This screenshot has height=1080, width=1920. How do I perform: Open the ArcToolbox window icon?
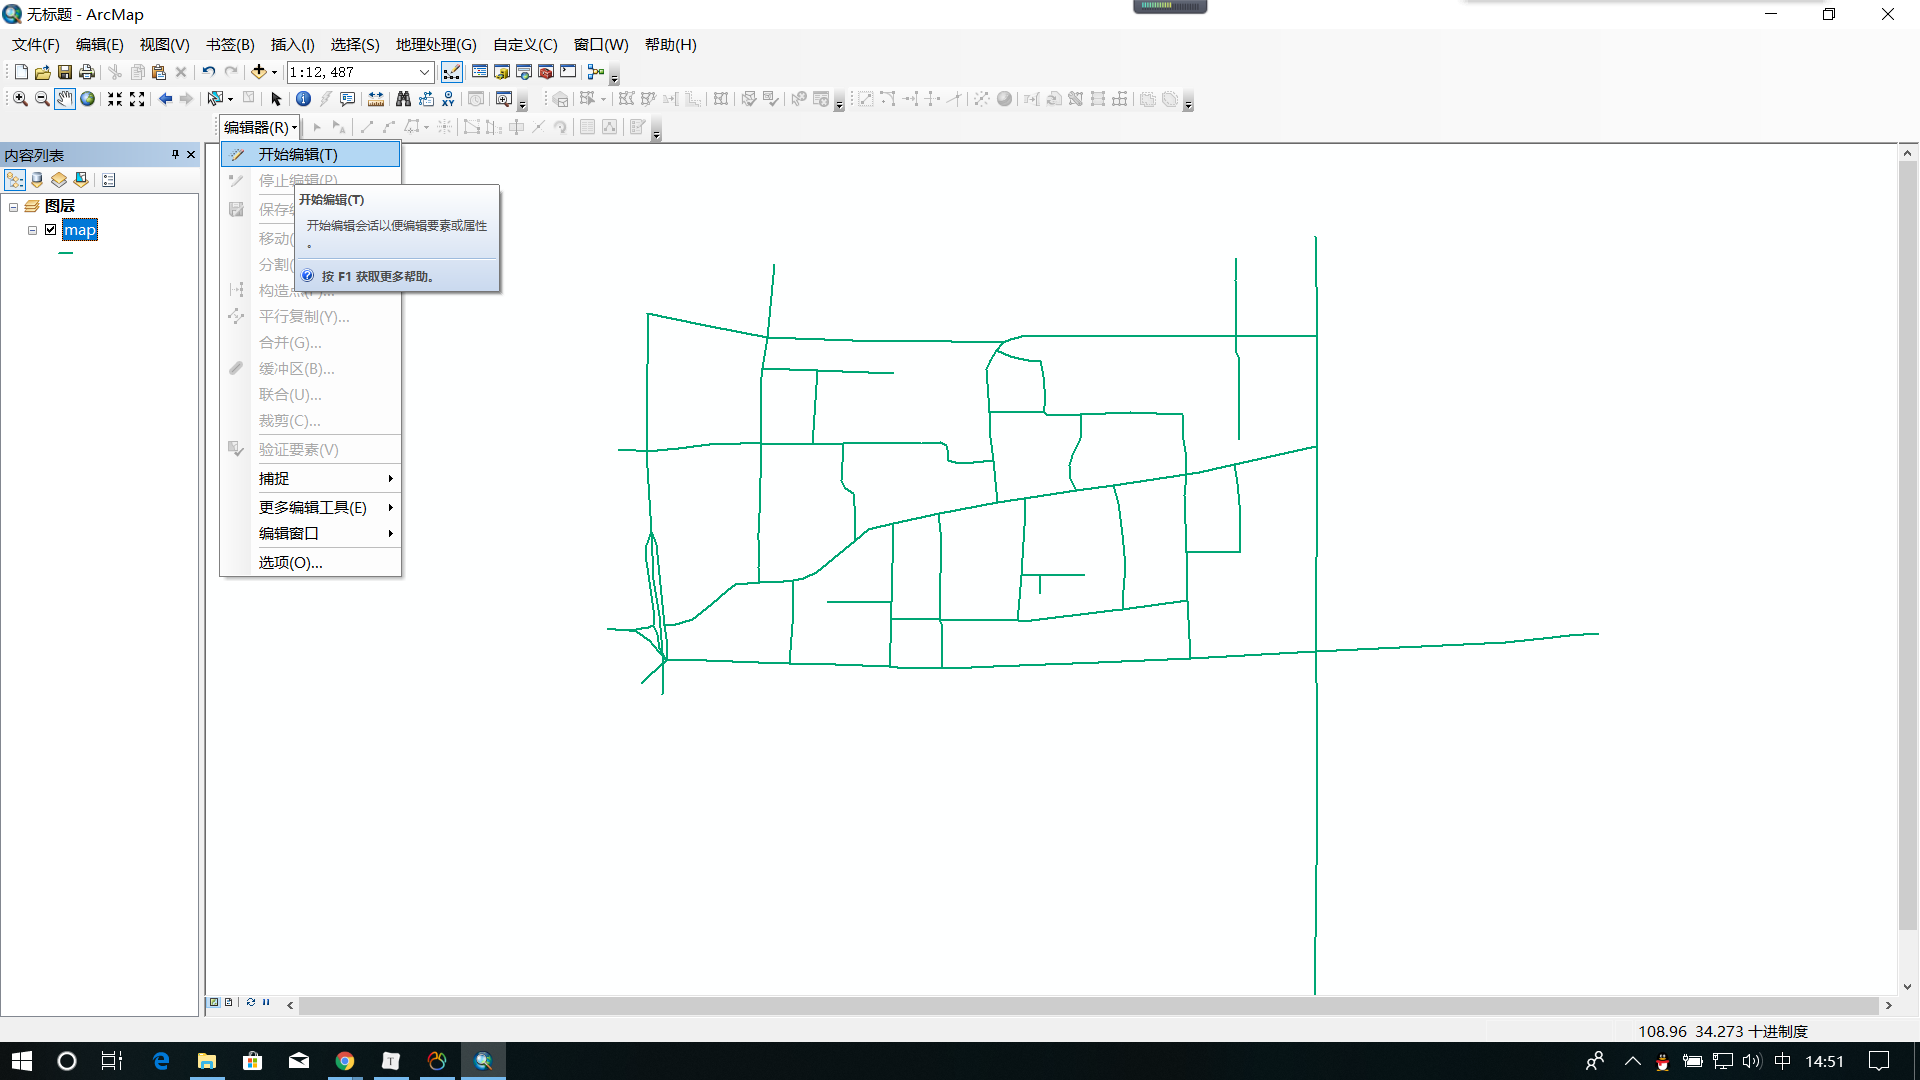point(546,72)
